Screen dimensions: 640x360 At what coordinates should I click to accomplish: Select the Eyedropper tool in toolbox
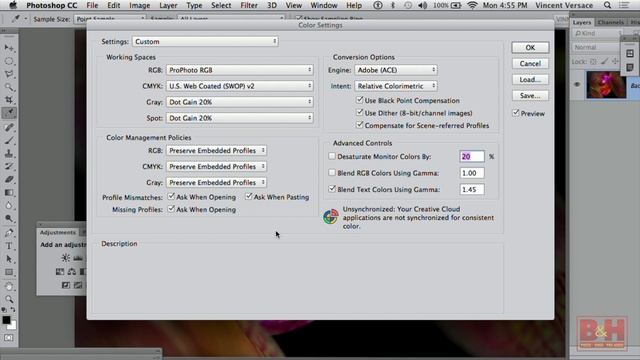[9, 113]
